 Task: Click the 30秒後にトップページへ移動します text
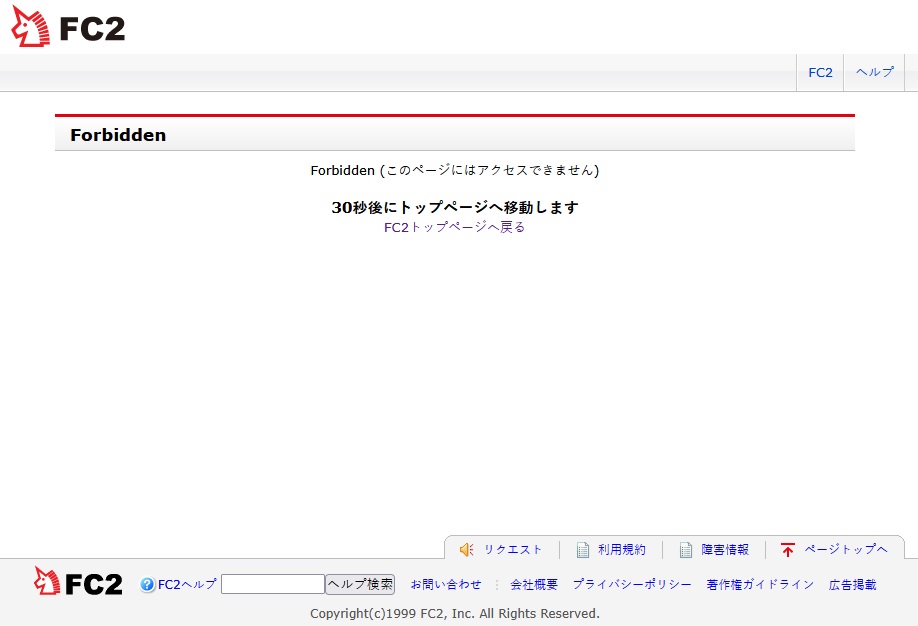[455, 207]
